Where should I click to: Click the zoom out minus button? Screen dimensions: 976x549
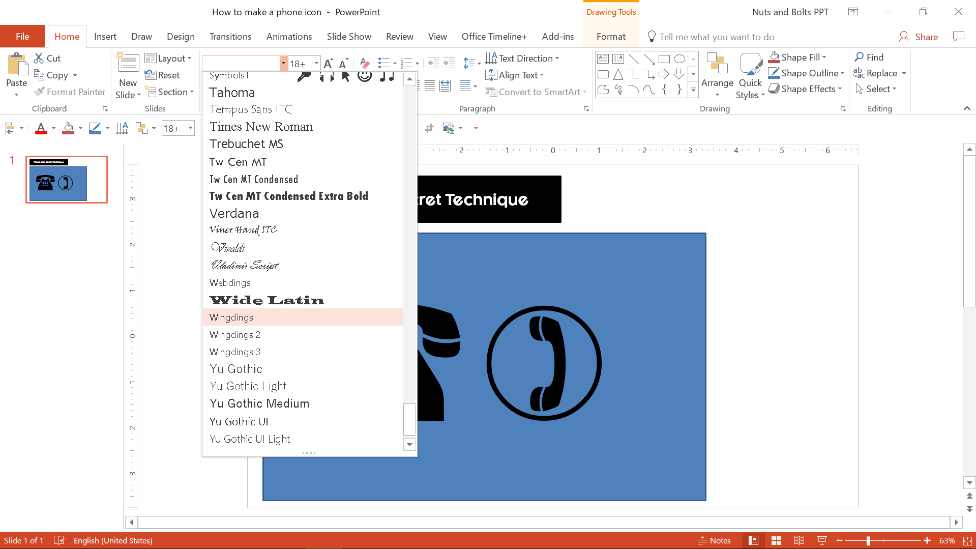839,540
